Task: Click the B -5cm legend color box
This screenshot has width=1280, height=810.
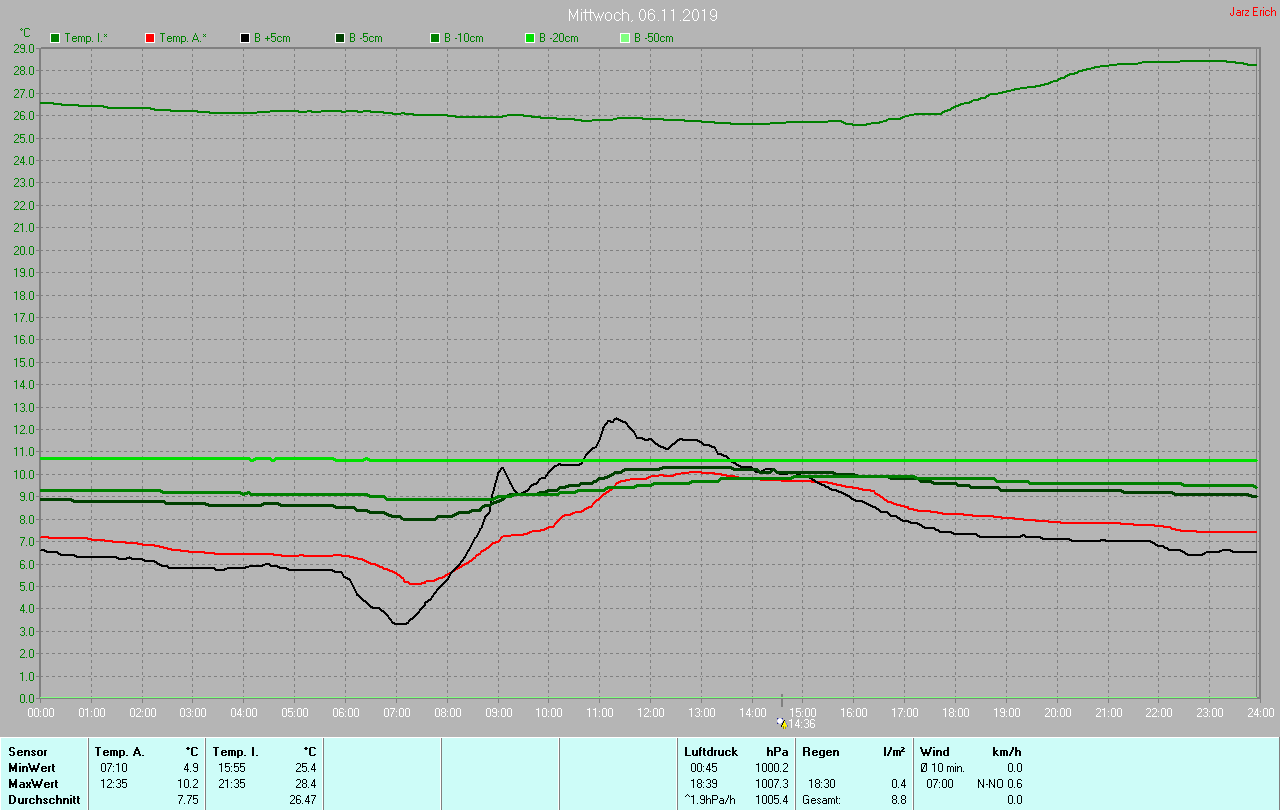Action: pos(340,38)
